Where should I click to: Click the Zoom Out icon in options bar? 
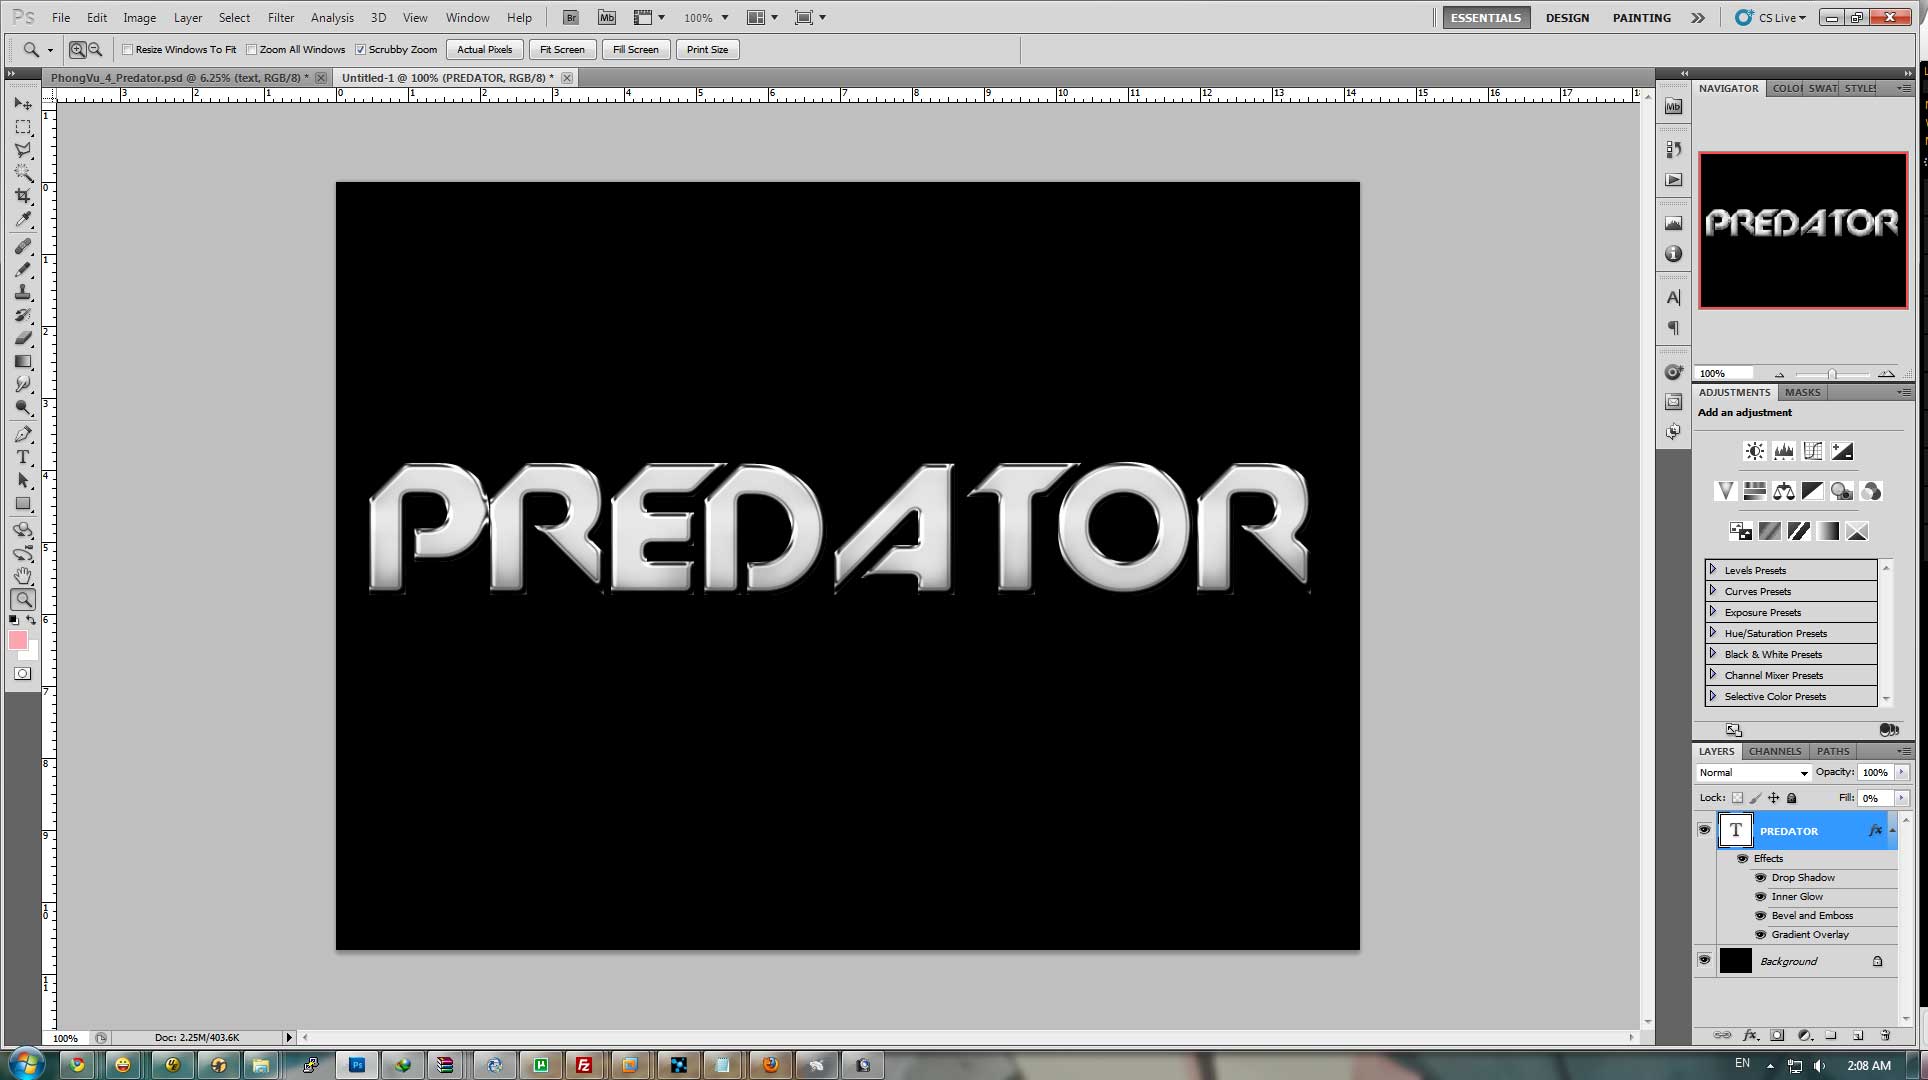pyautogui.click(x=95, y=49)
